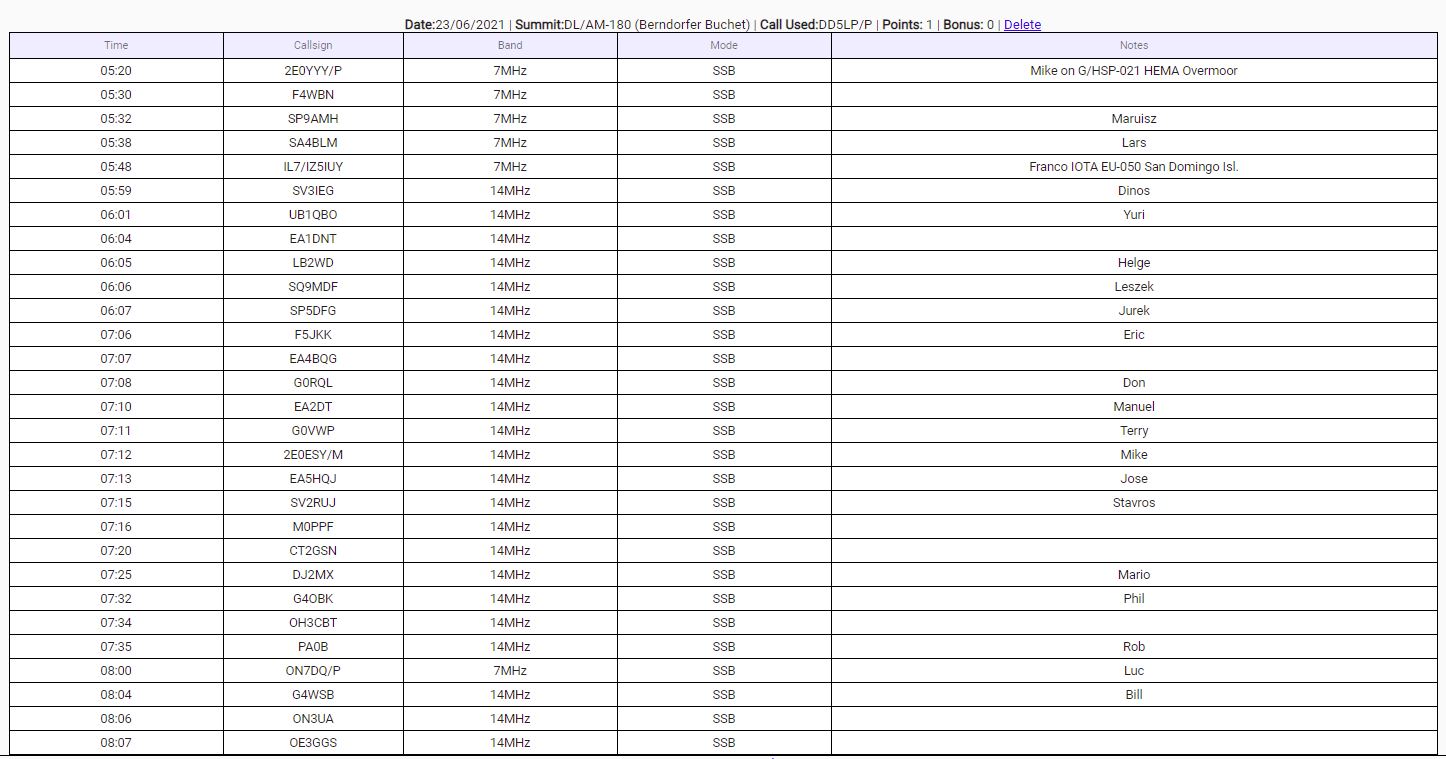Image resolution: width=1446 pixels, height=759 pixels.
Task: Click the 05:59 time cell
Action: pyautogui.click(x=116, y=191)
